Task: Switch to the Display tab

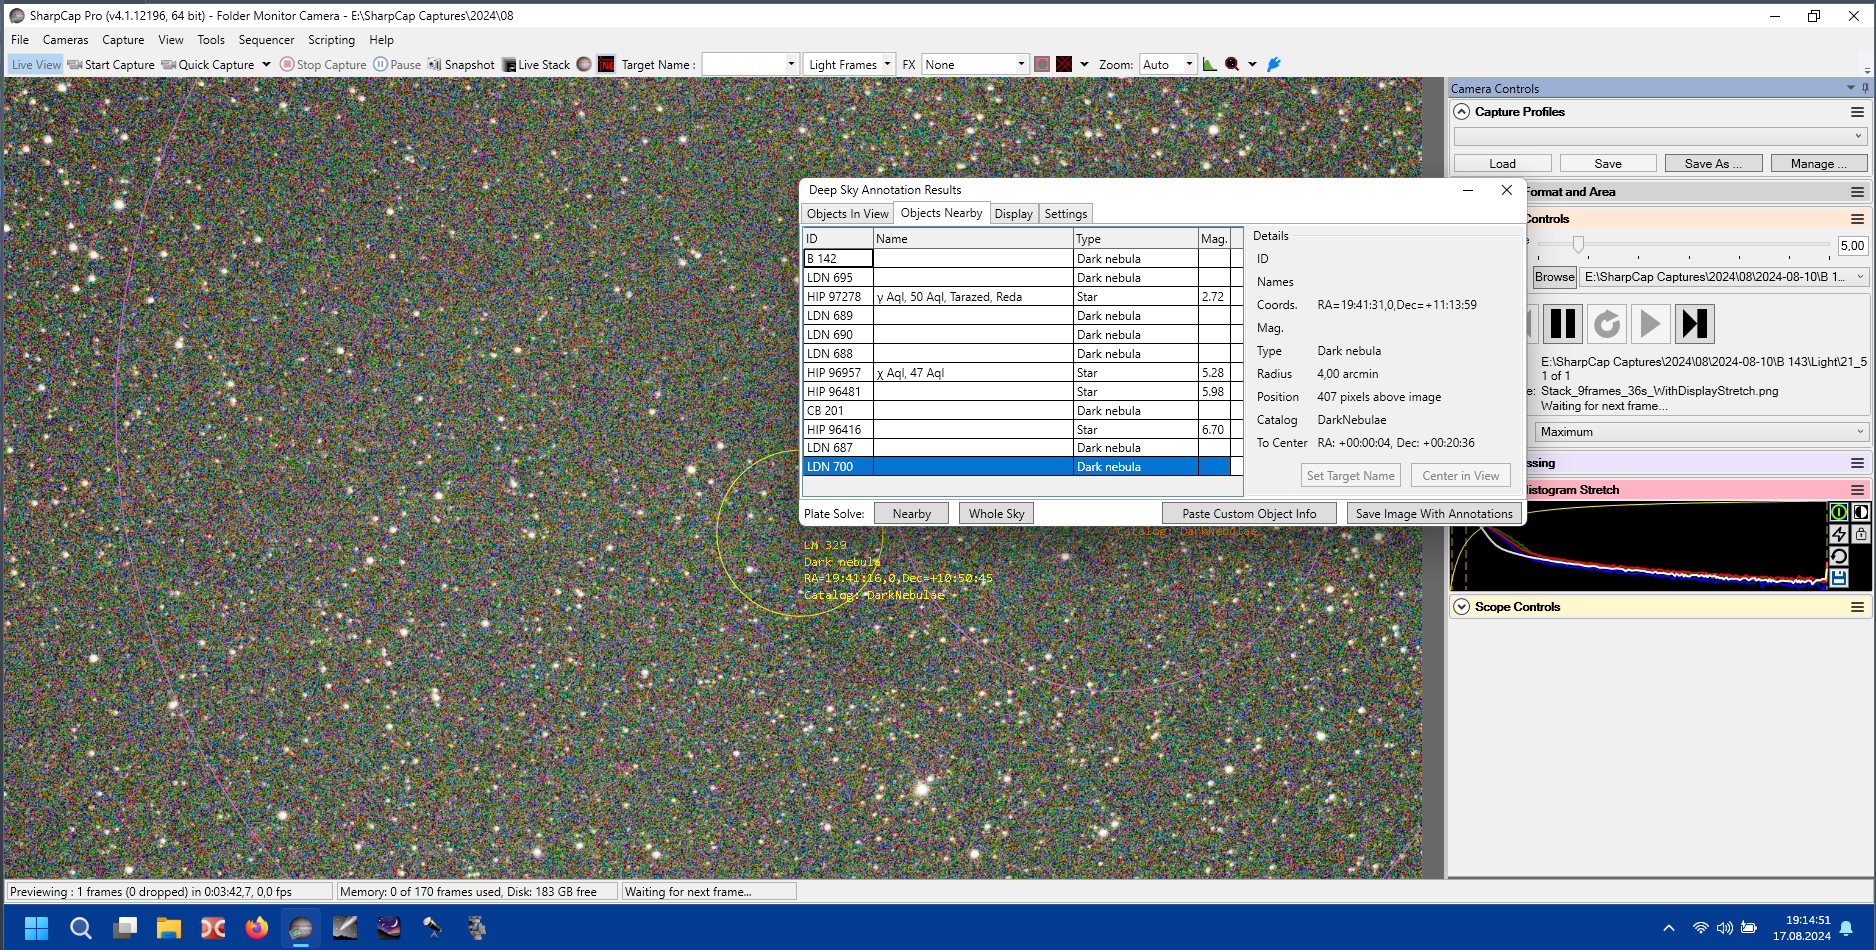Action: coord(1013,214)
